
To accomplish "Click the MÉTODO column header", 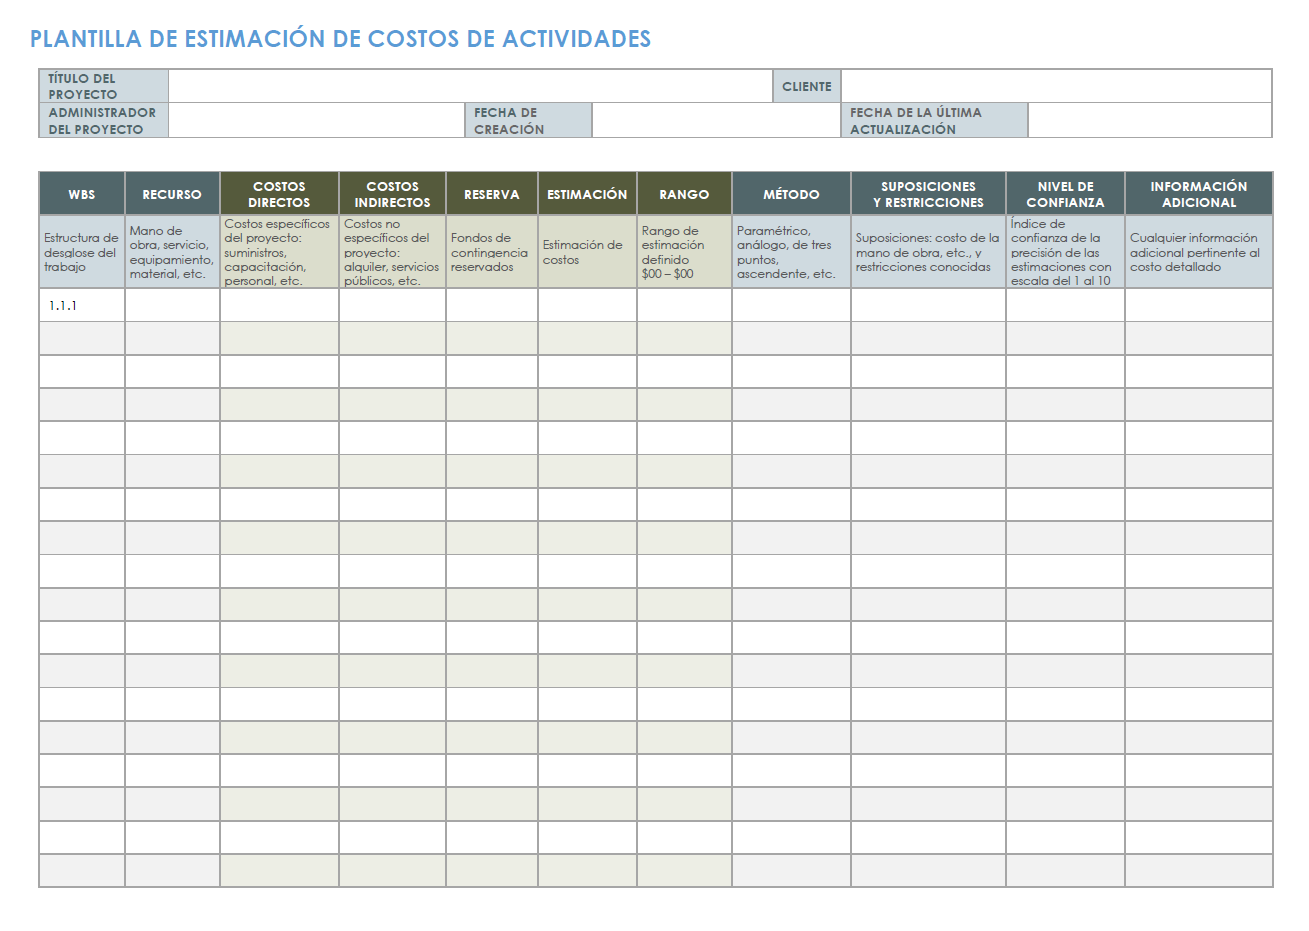I will (791, 194).
